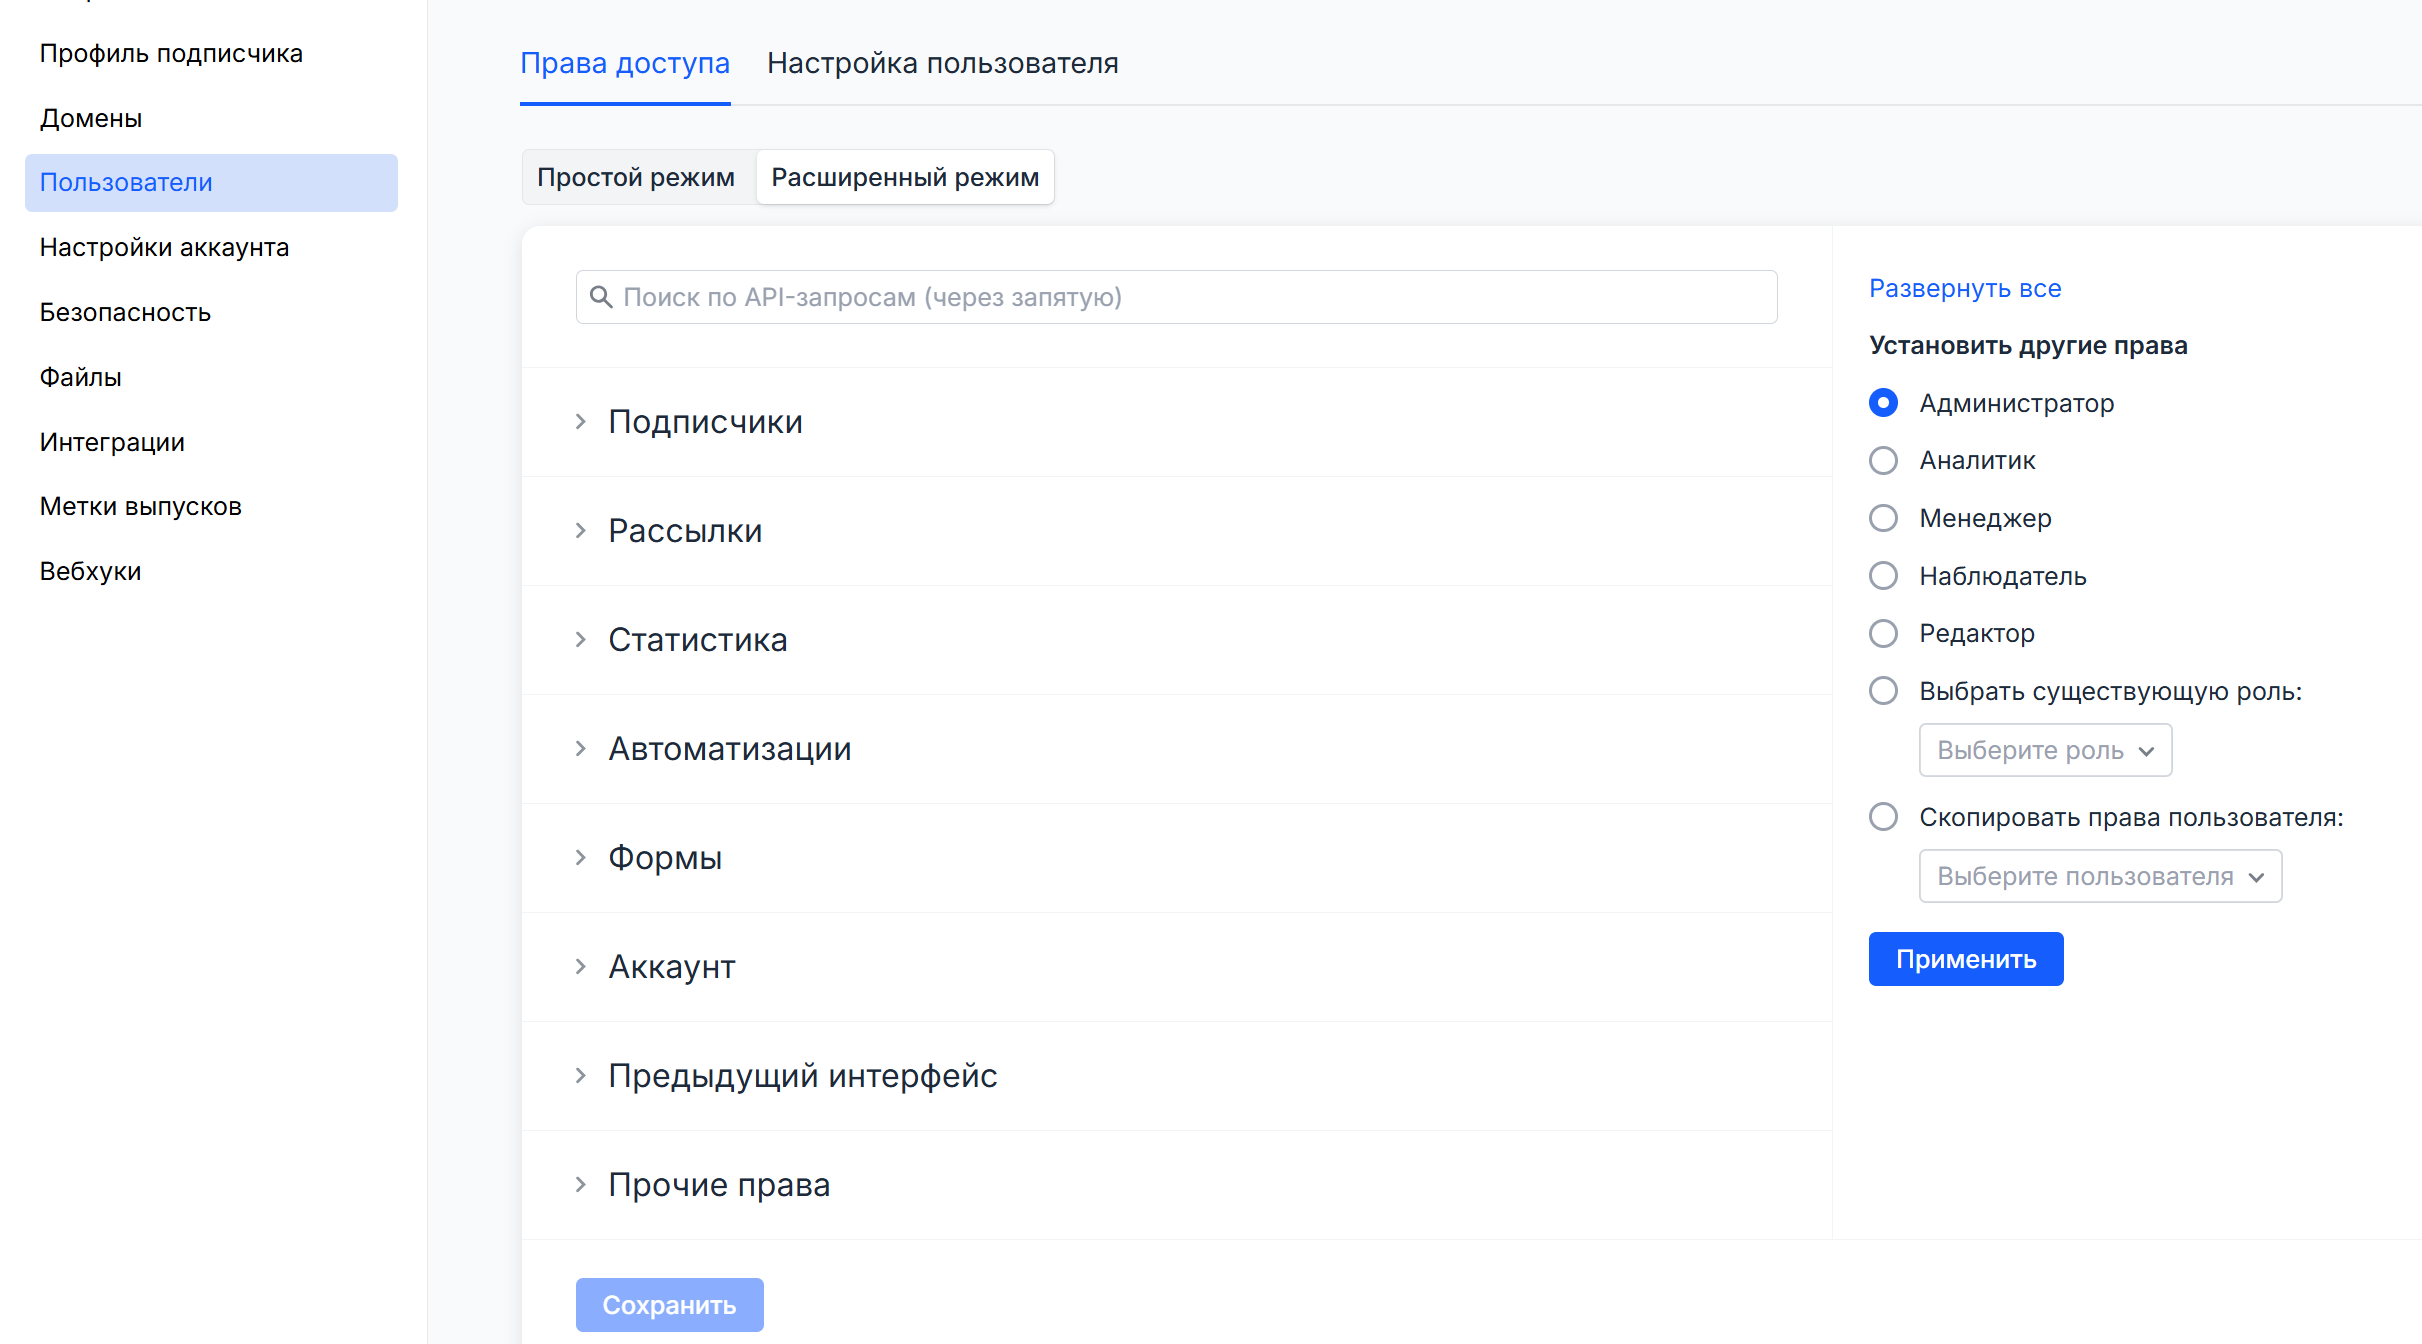Open the Выберите роль dropdown
This screenshot has height=1344, width=2422.
[2045, 750]
